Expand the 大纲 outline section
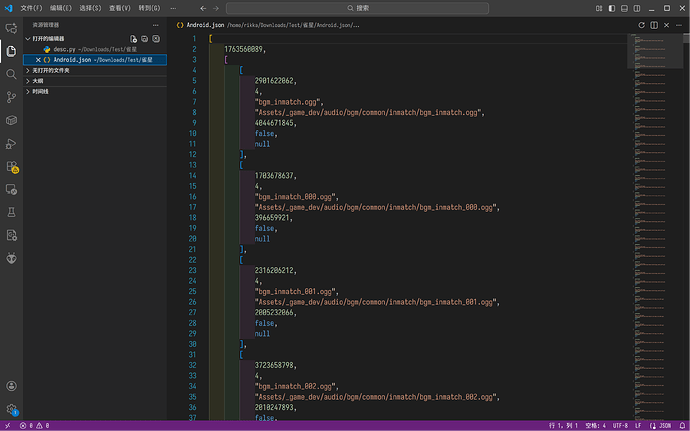The height and width of the screenshot is (431, 690). pyautogui.click(x=38, y=81)
